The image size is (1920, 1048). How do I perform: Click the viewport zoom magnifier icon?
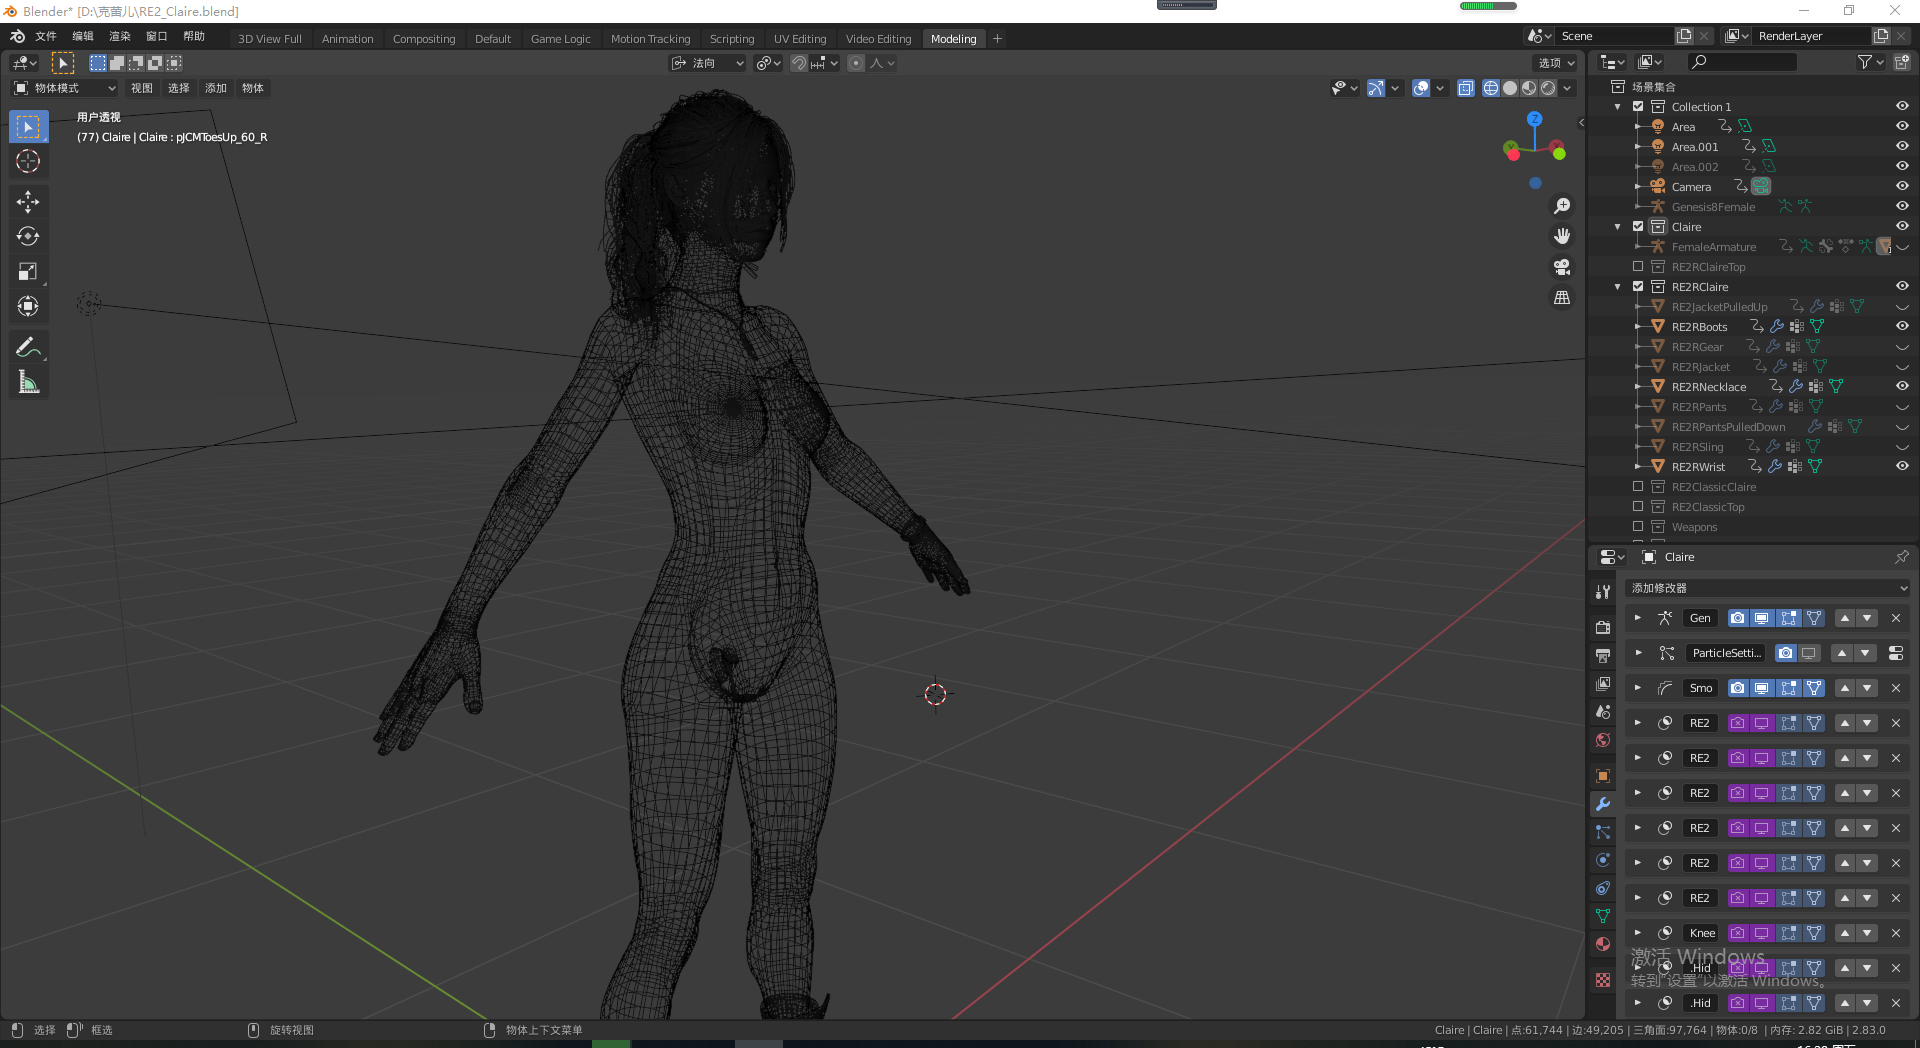tap(1561, 206)
